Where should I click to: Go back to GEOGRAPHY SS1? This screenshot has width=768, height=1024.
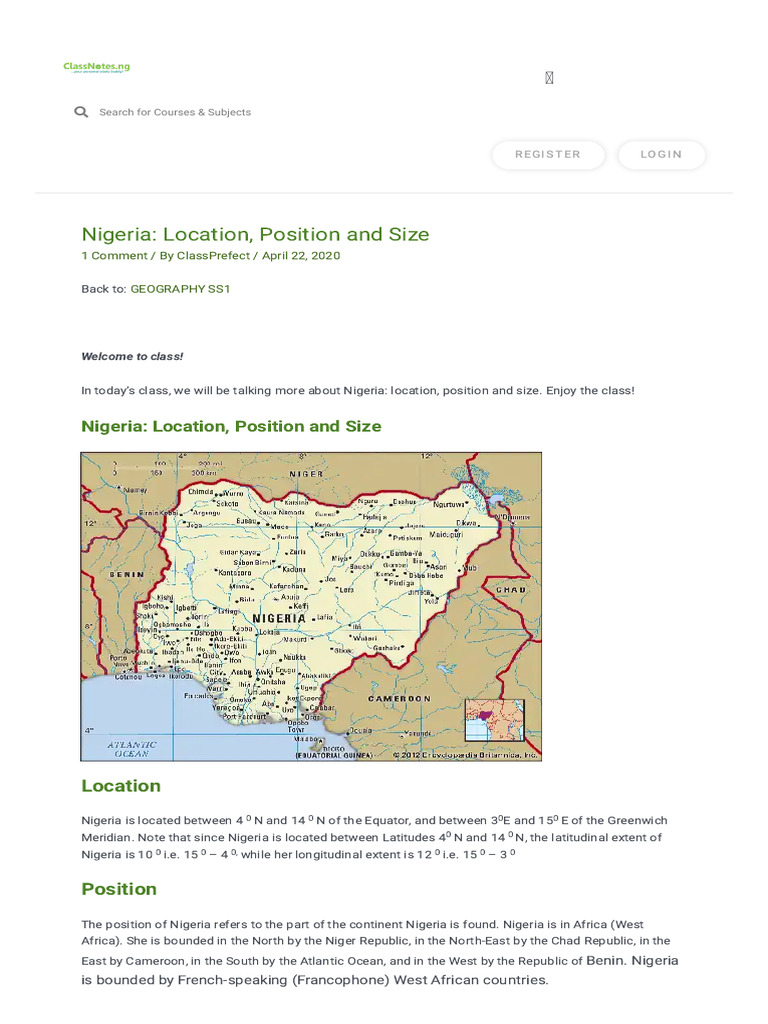tap(180, 289)
